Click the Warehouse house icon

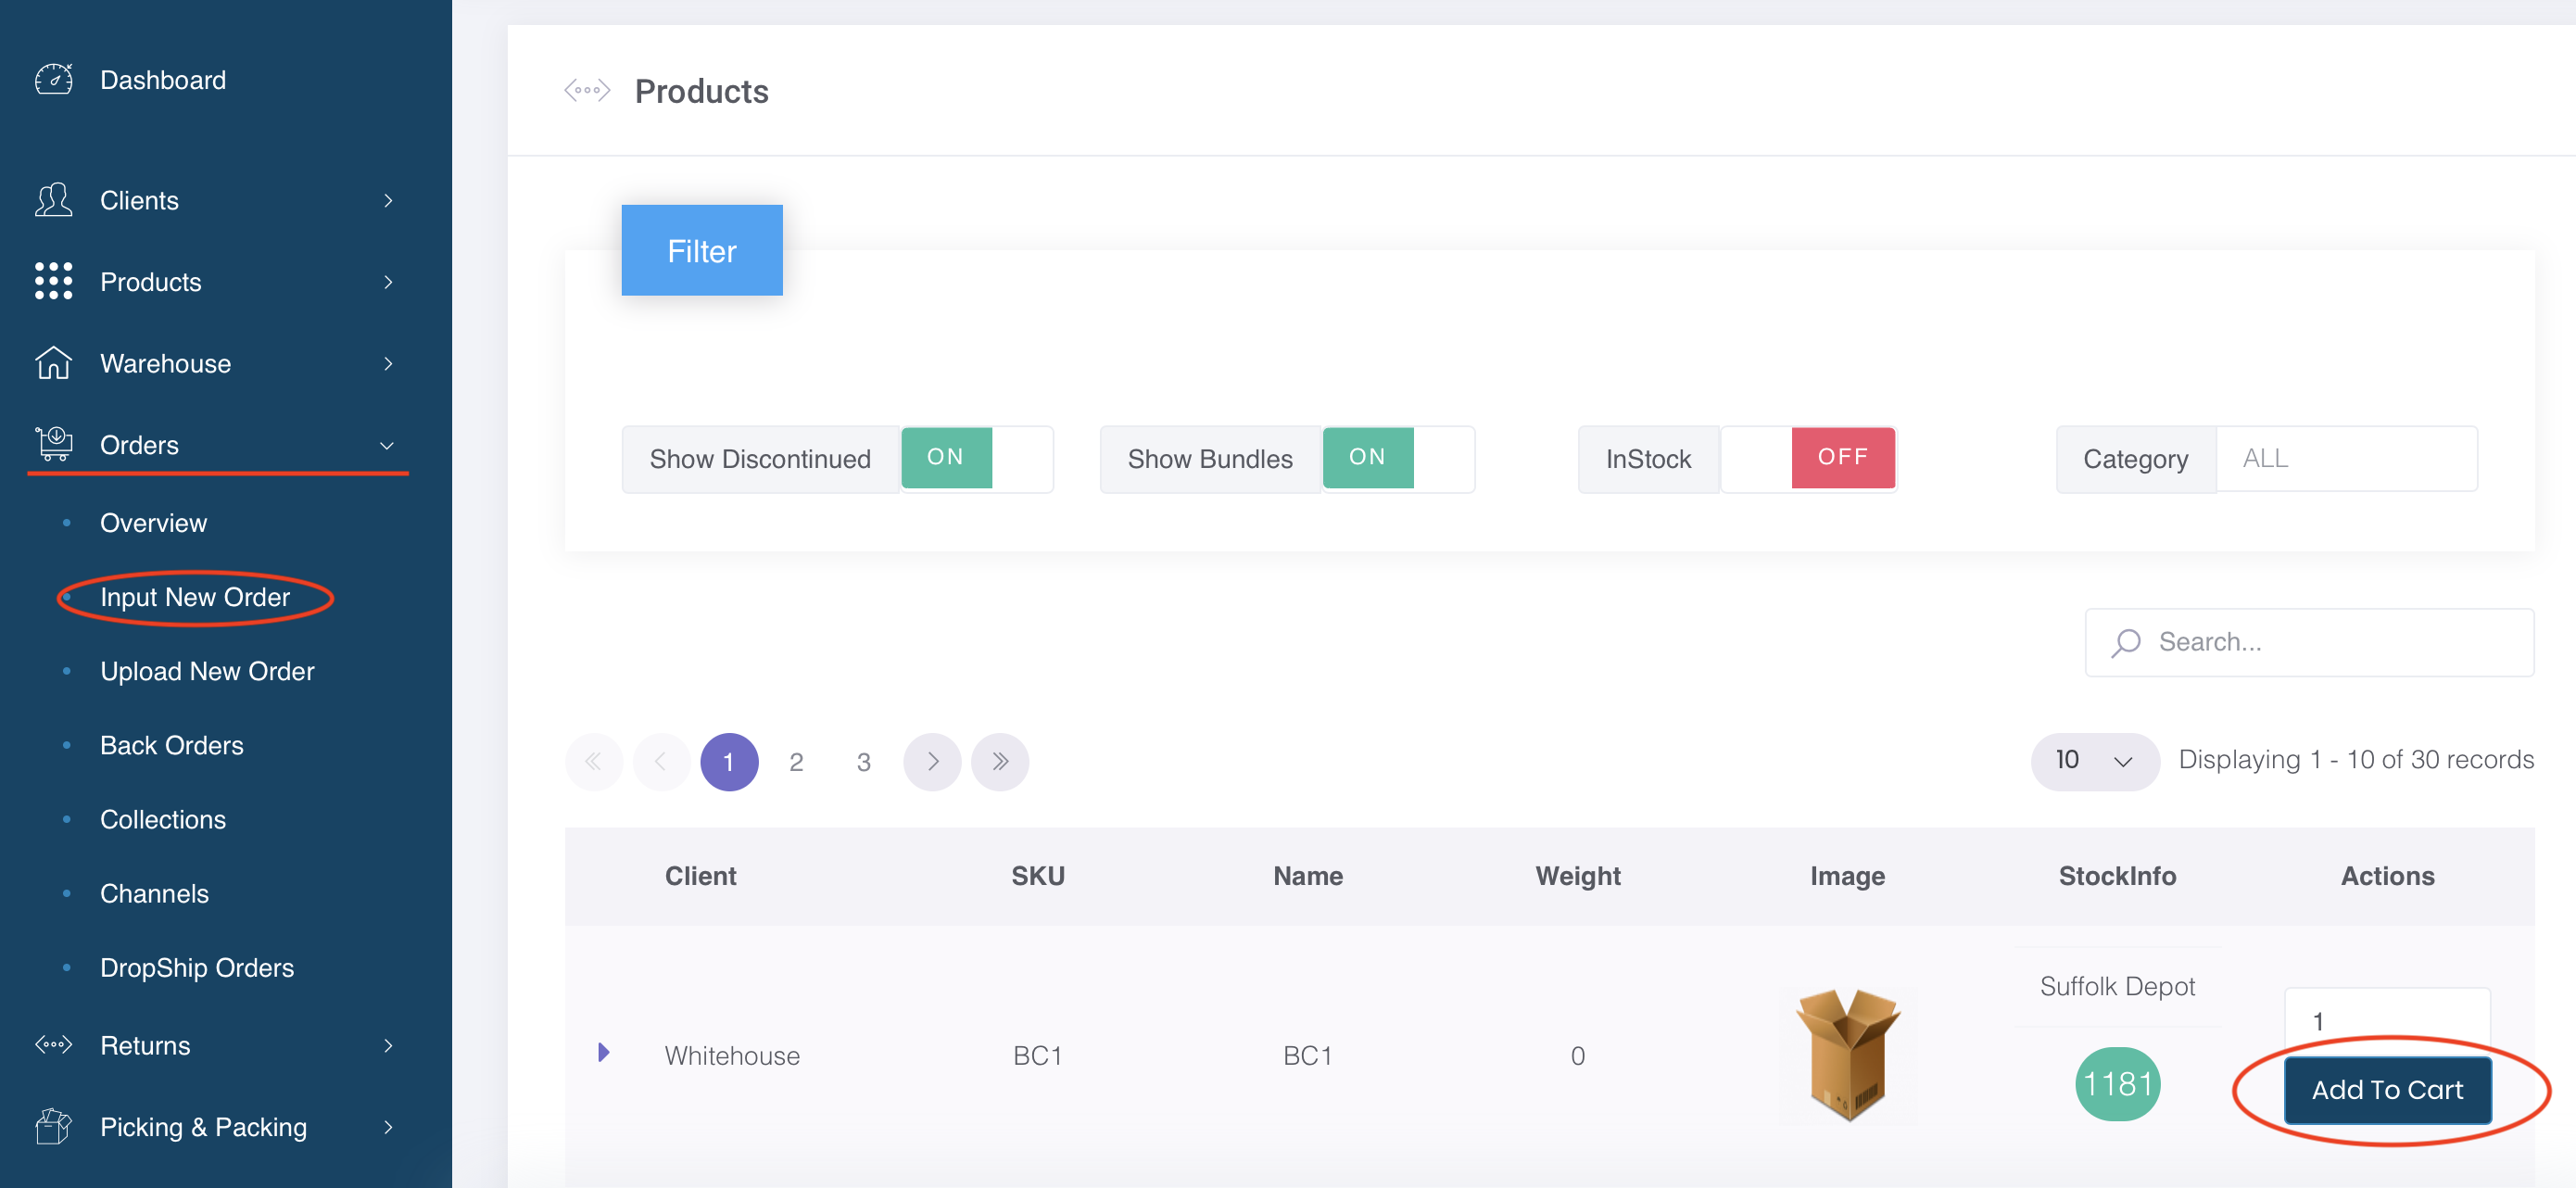click(53, 363)
